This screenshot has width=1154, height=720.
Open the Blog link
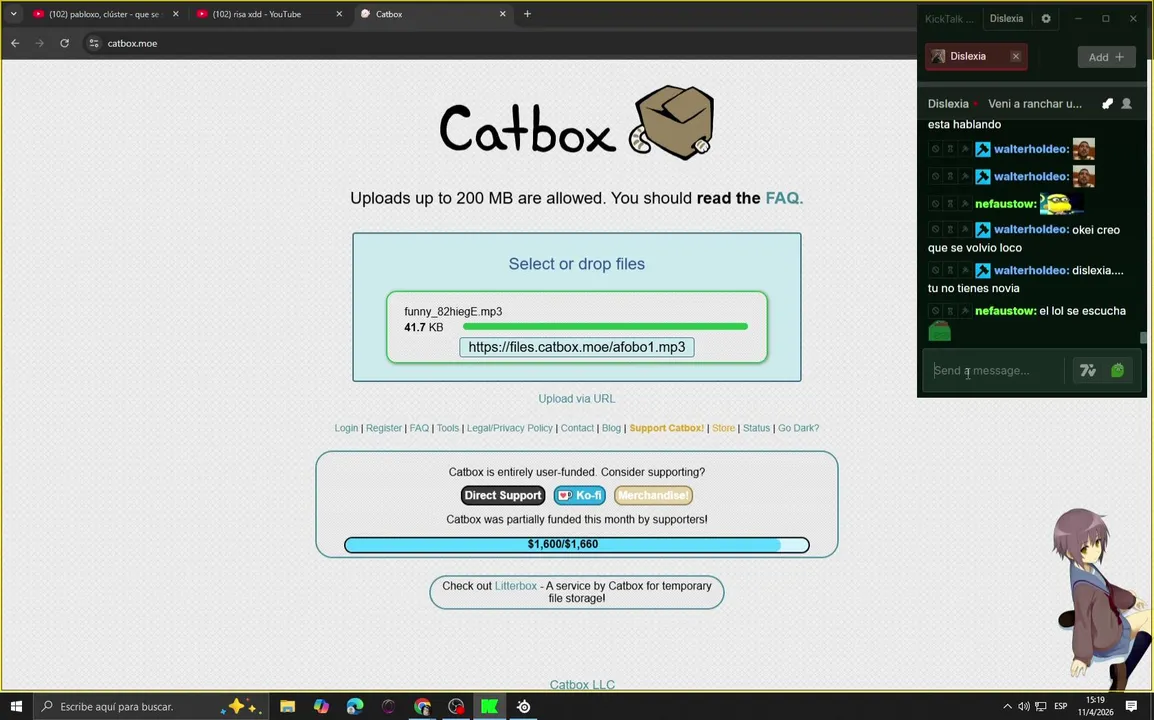point(611,428)
